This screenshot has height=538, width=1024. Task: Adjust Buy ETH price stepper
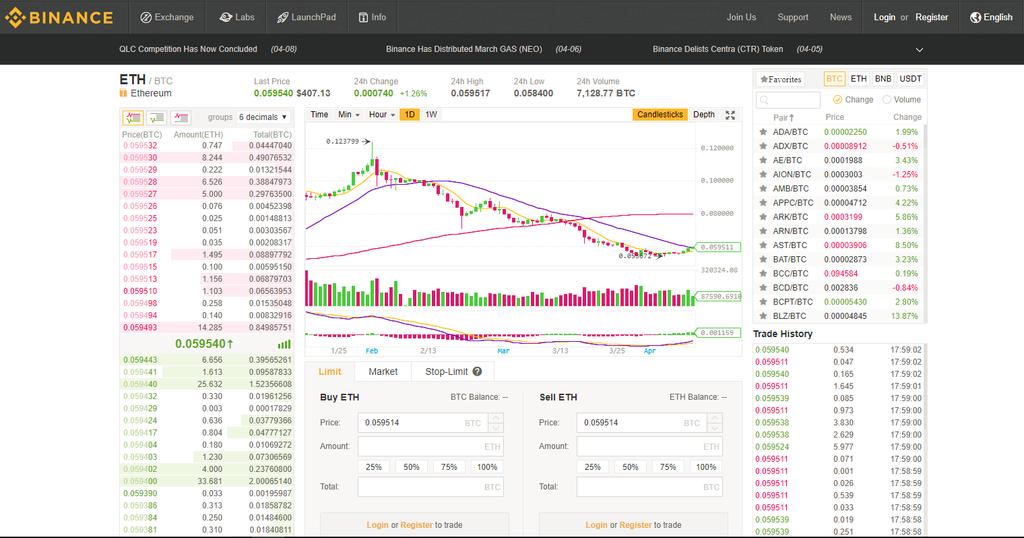496,422
